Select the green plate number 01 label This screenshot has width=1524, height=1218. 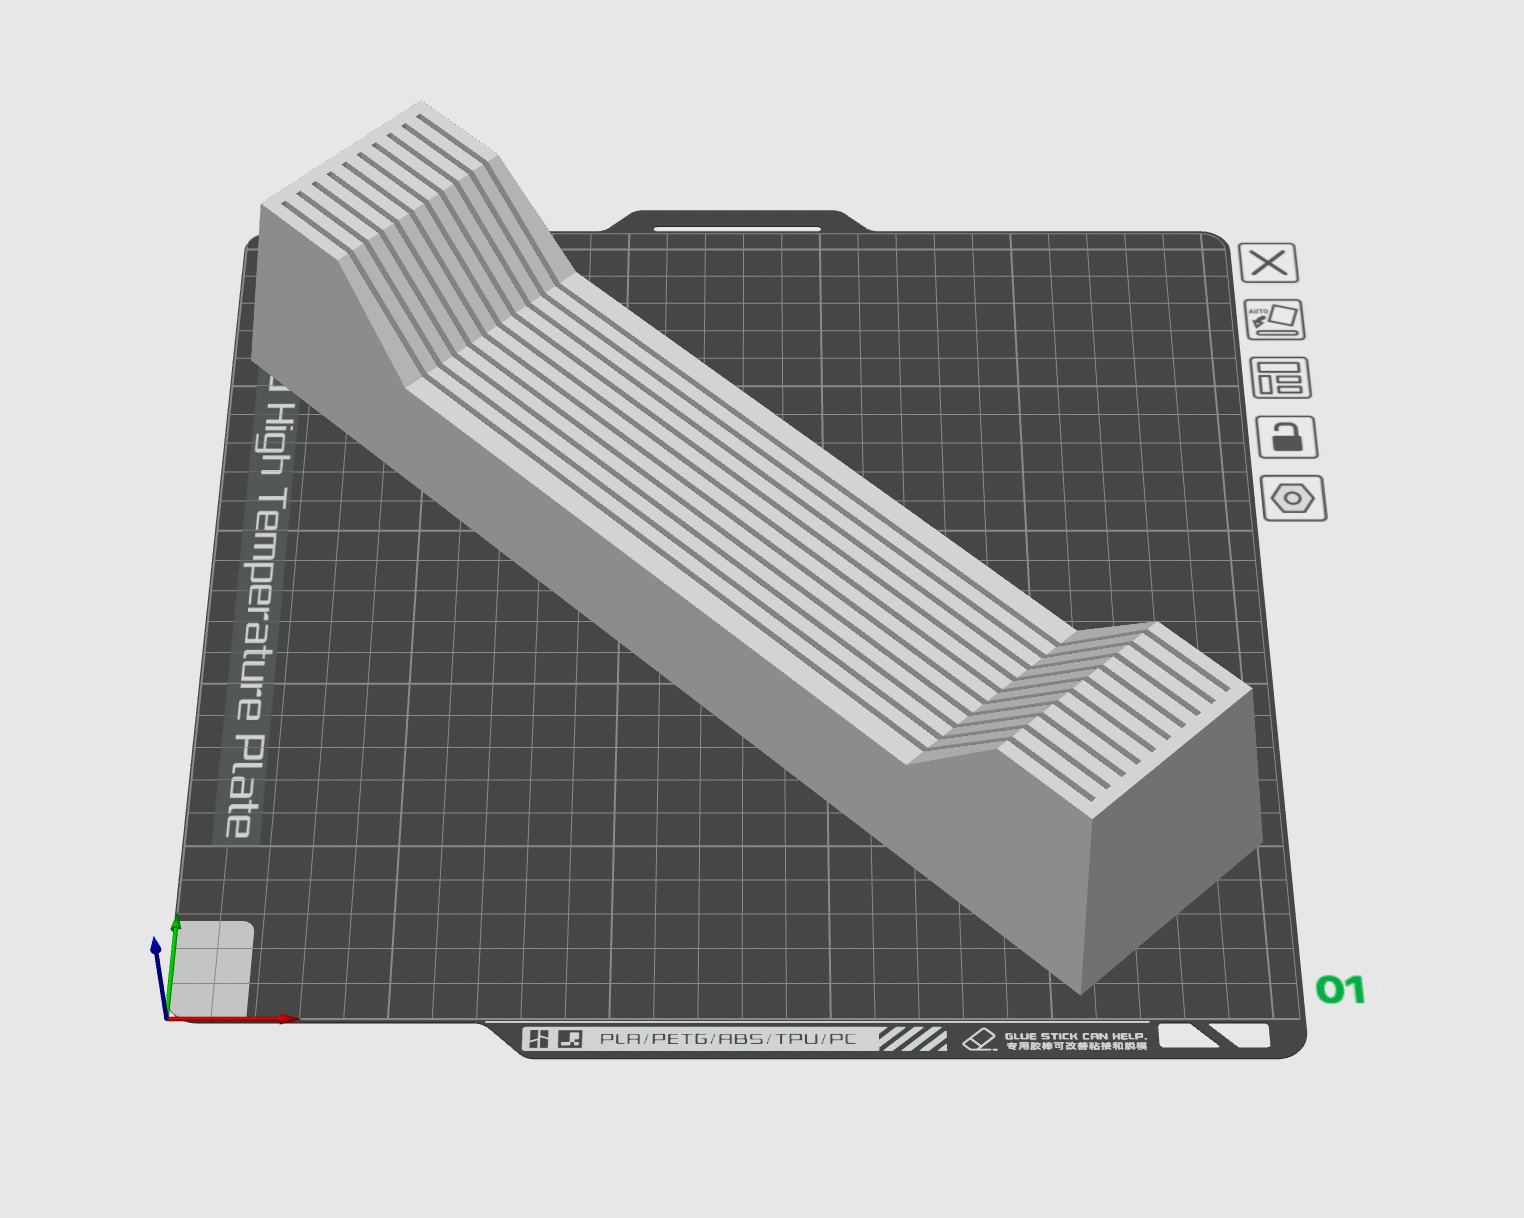coord(1343,992)
